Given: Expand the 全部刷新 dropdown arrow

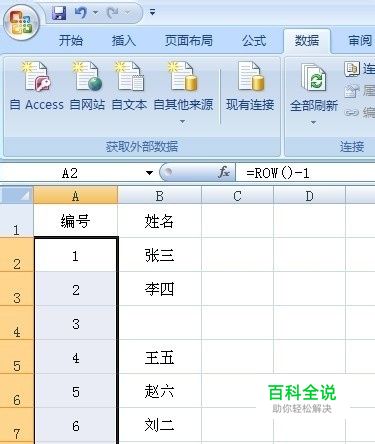Looking at the screenshot, I should (313, 123).
